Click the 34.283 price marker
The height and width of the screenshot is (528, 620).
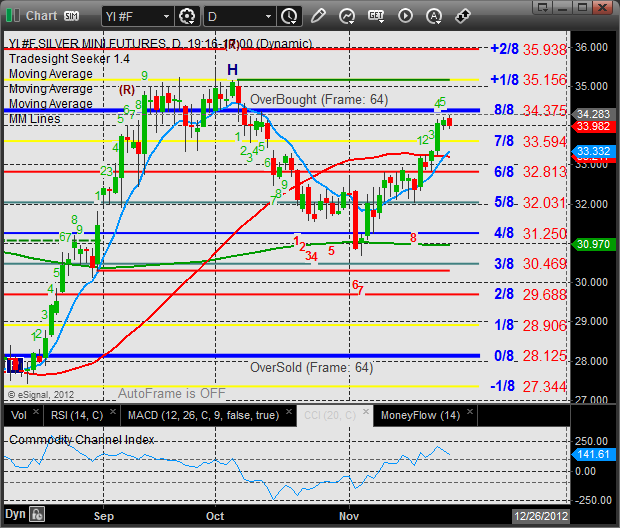(594, 114)
